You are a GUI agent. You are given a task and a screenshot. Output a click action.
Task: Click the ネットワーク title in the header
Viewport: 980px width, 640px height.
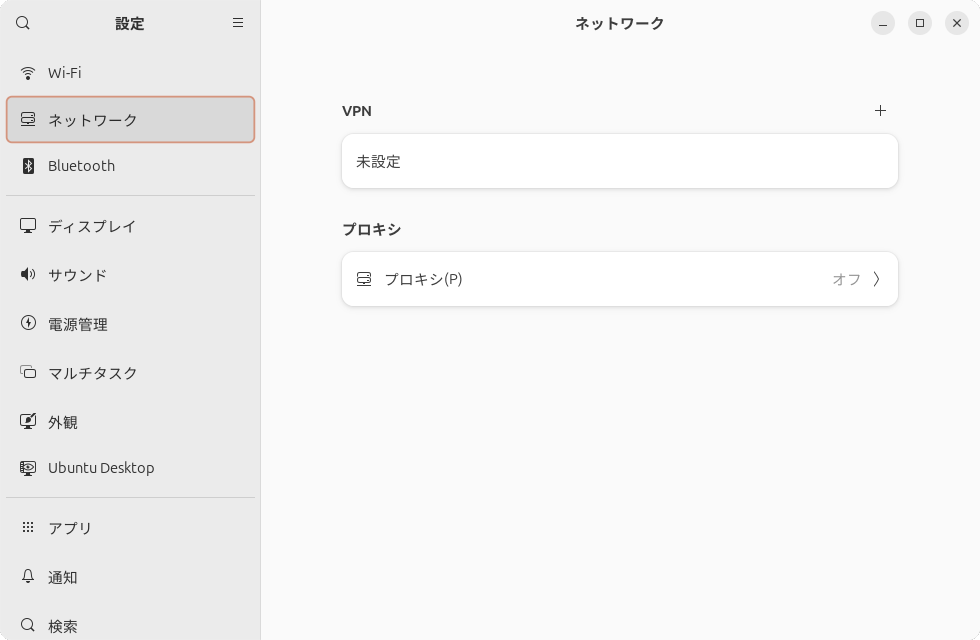(x=618, y=22)
